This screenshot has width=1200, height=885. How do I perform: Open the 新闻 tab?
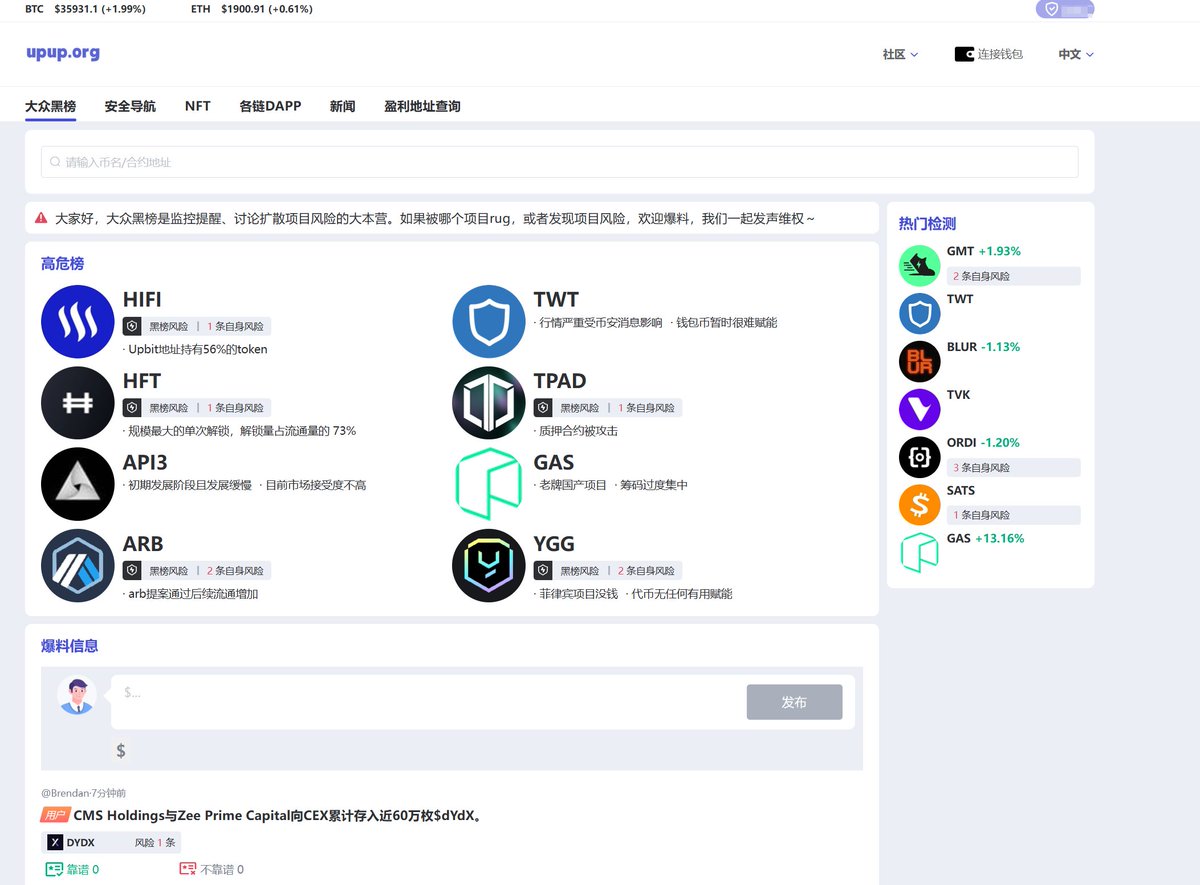point(342,106)
